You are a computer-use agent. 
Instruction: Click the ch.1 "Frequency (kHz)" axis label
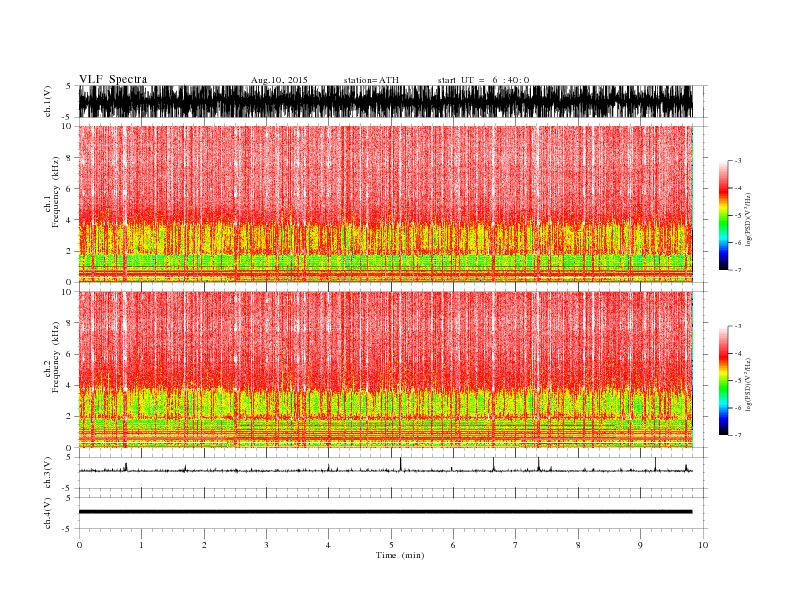point(55,192)
